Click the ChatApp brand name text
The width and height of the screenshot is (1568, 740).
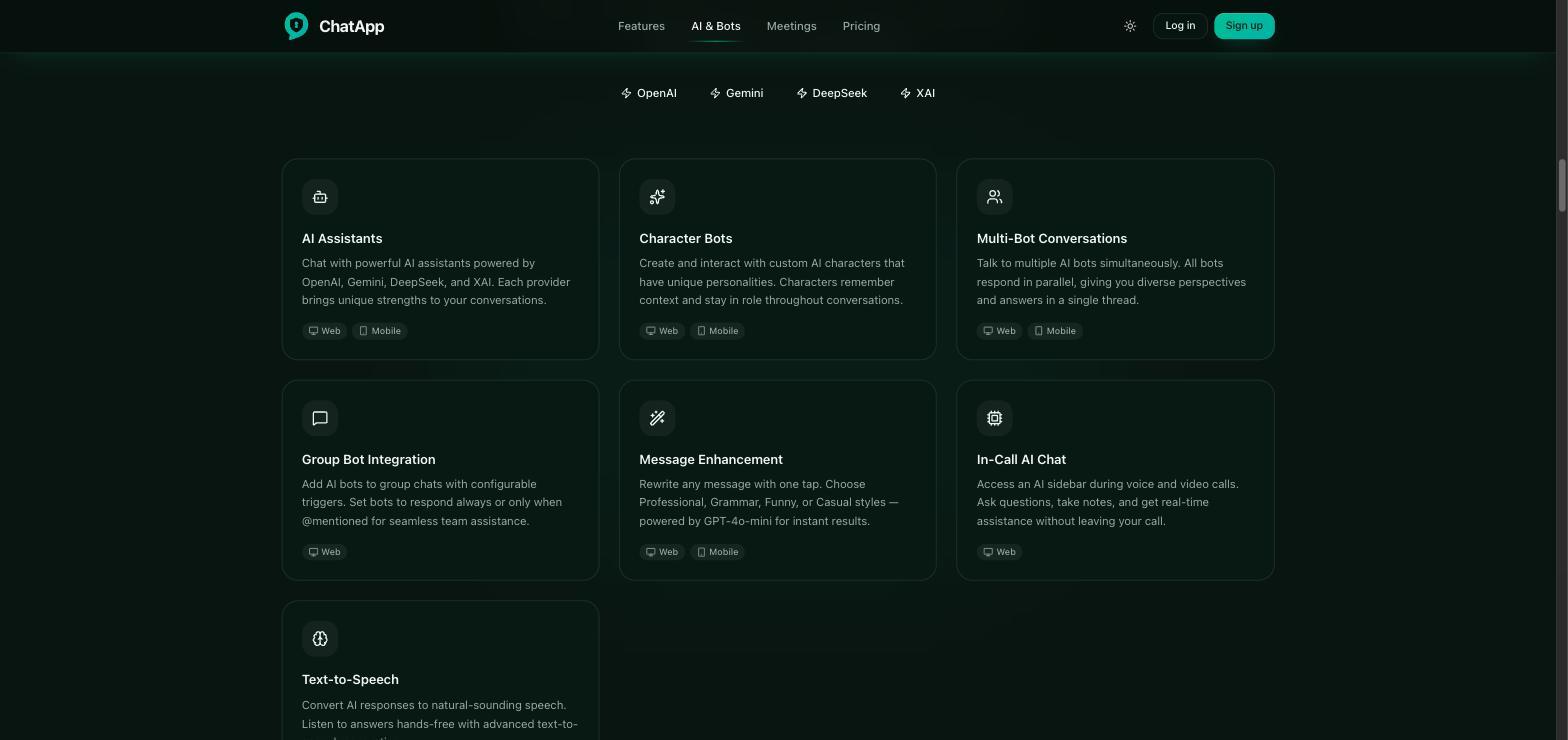coord(351,26)
